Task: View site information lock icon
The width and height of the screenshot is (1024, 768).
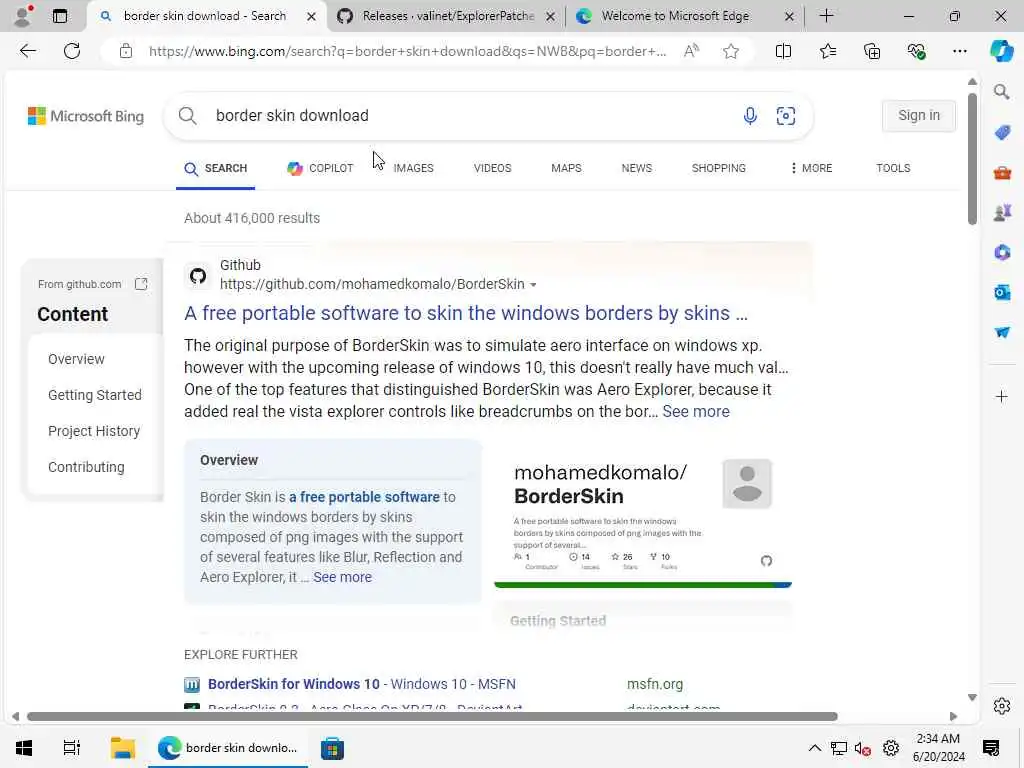Action: point(126,51)
